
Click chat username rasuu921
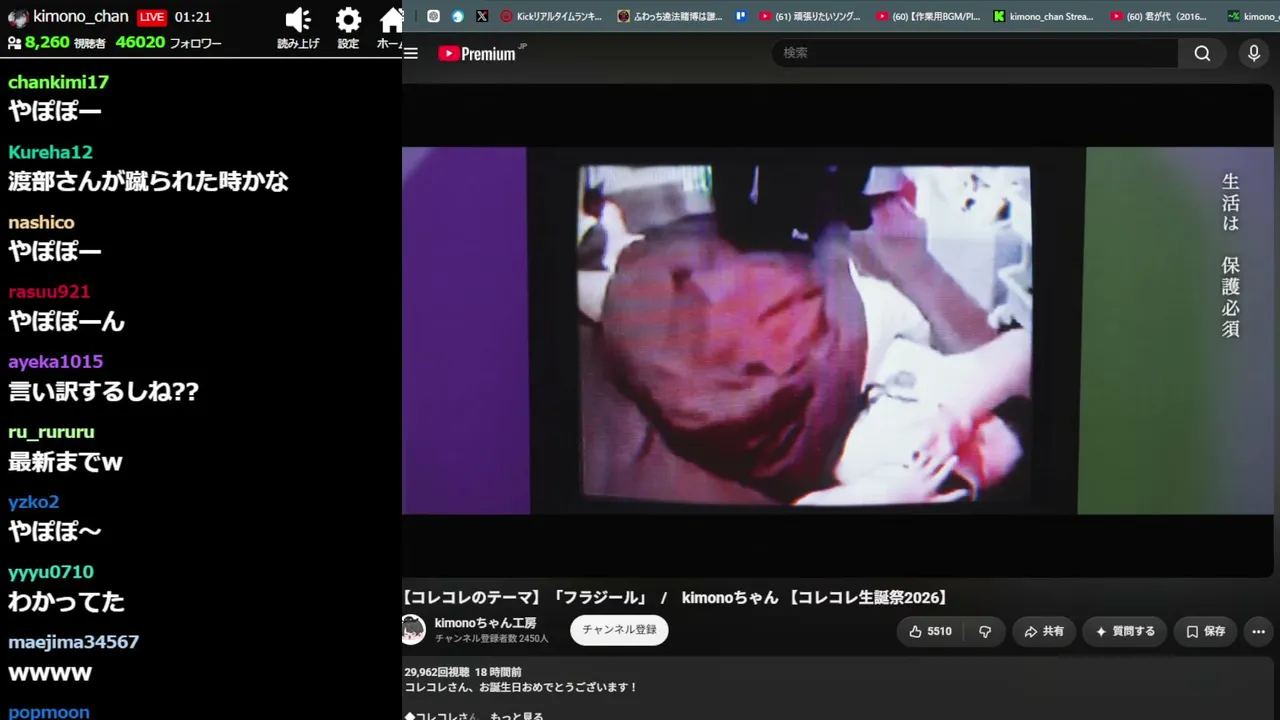pyautogui.click(x=49, y=291)
